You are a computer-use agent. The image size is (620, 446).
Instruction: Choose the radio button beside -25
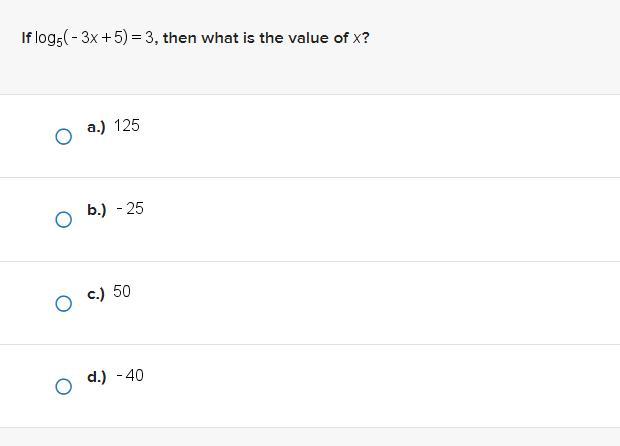64,219
